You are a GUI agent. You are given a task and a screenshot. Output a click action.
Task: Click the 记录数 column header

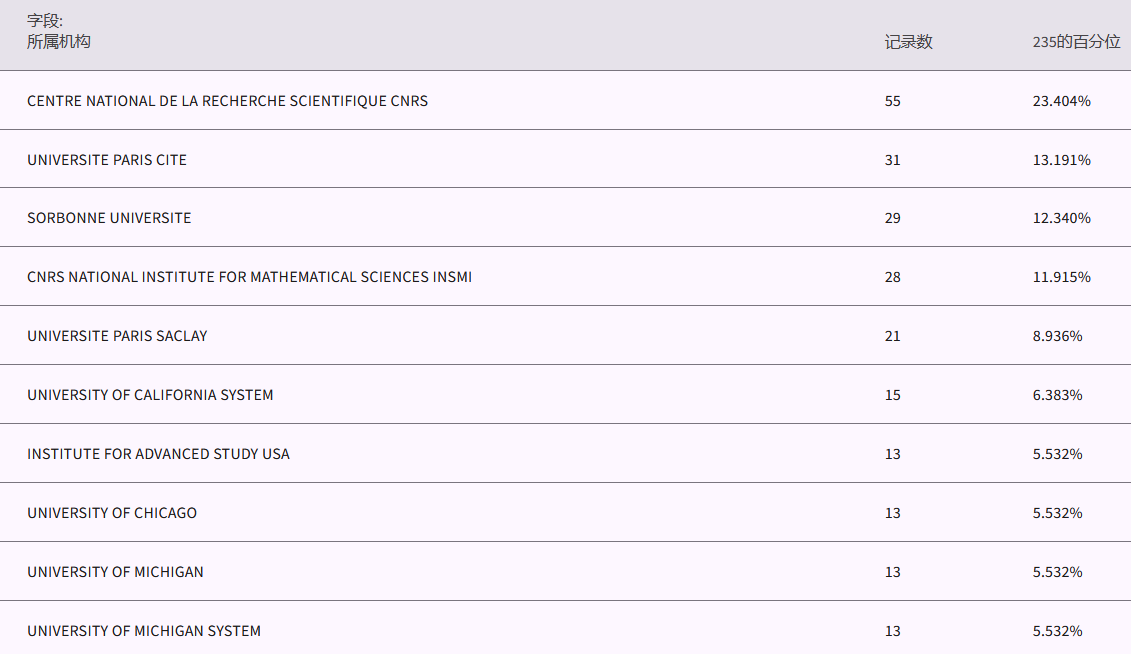tap(908, 42)
